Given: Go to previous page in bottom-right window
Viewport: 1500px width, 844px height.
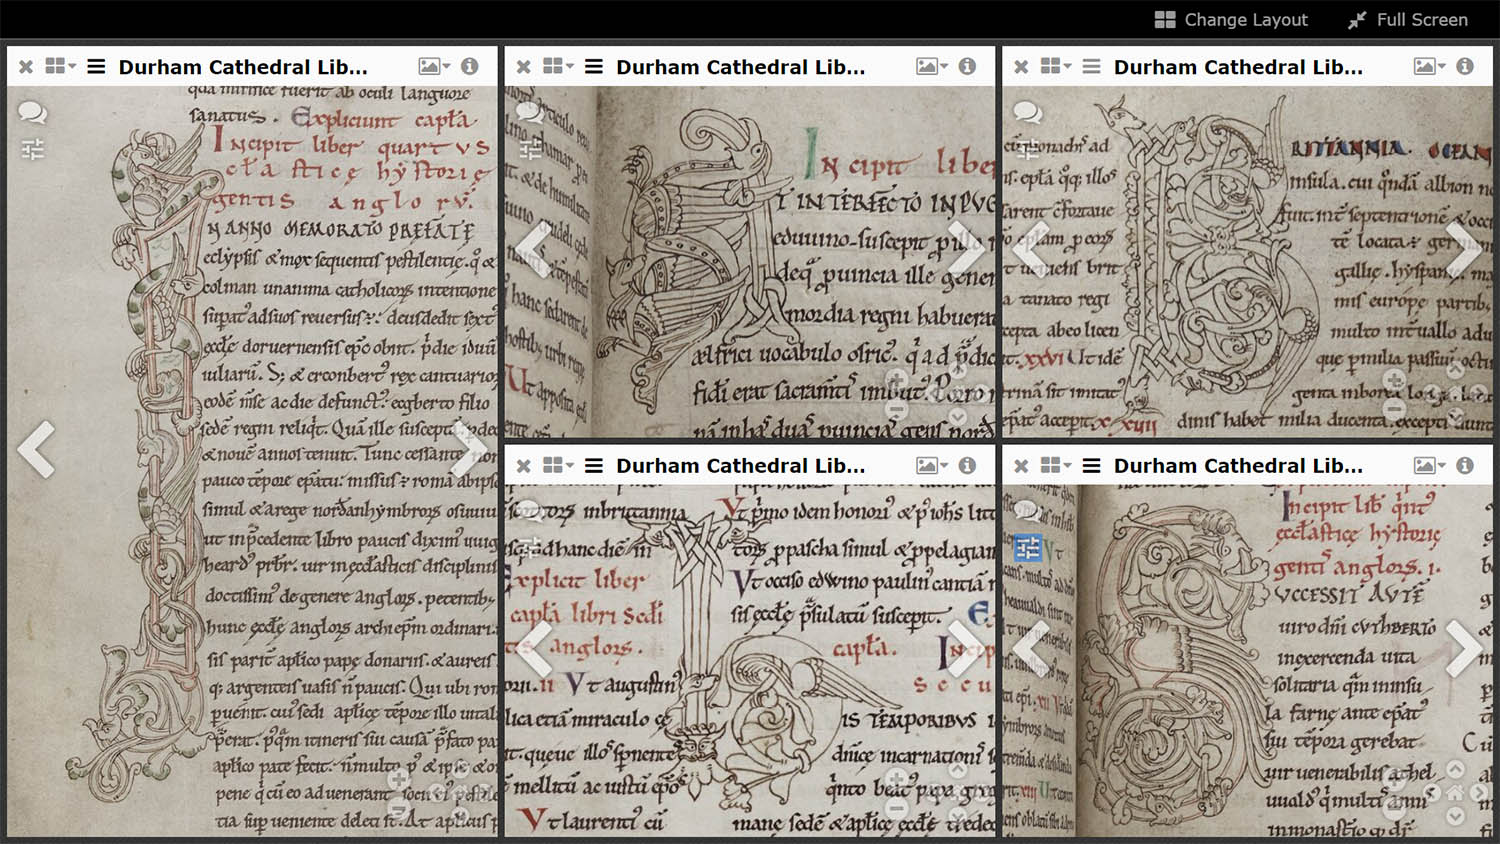Looking at the screenshot, I should pos(1031,648).
